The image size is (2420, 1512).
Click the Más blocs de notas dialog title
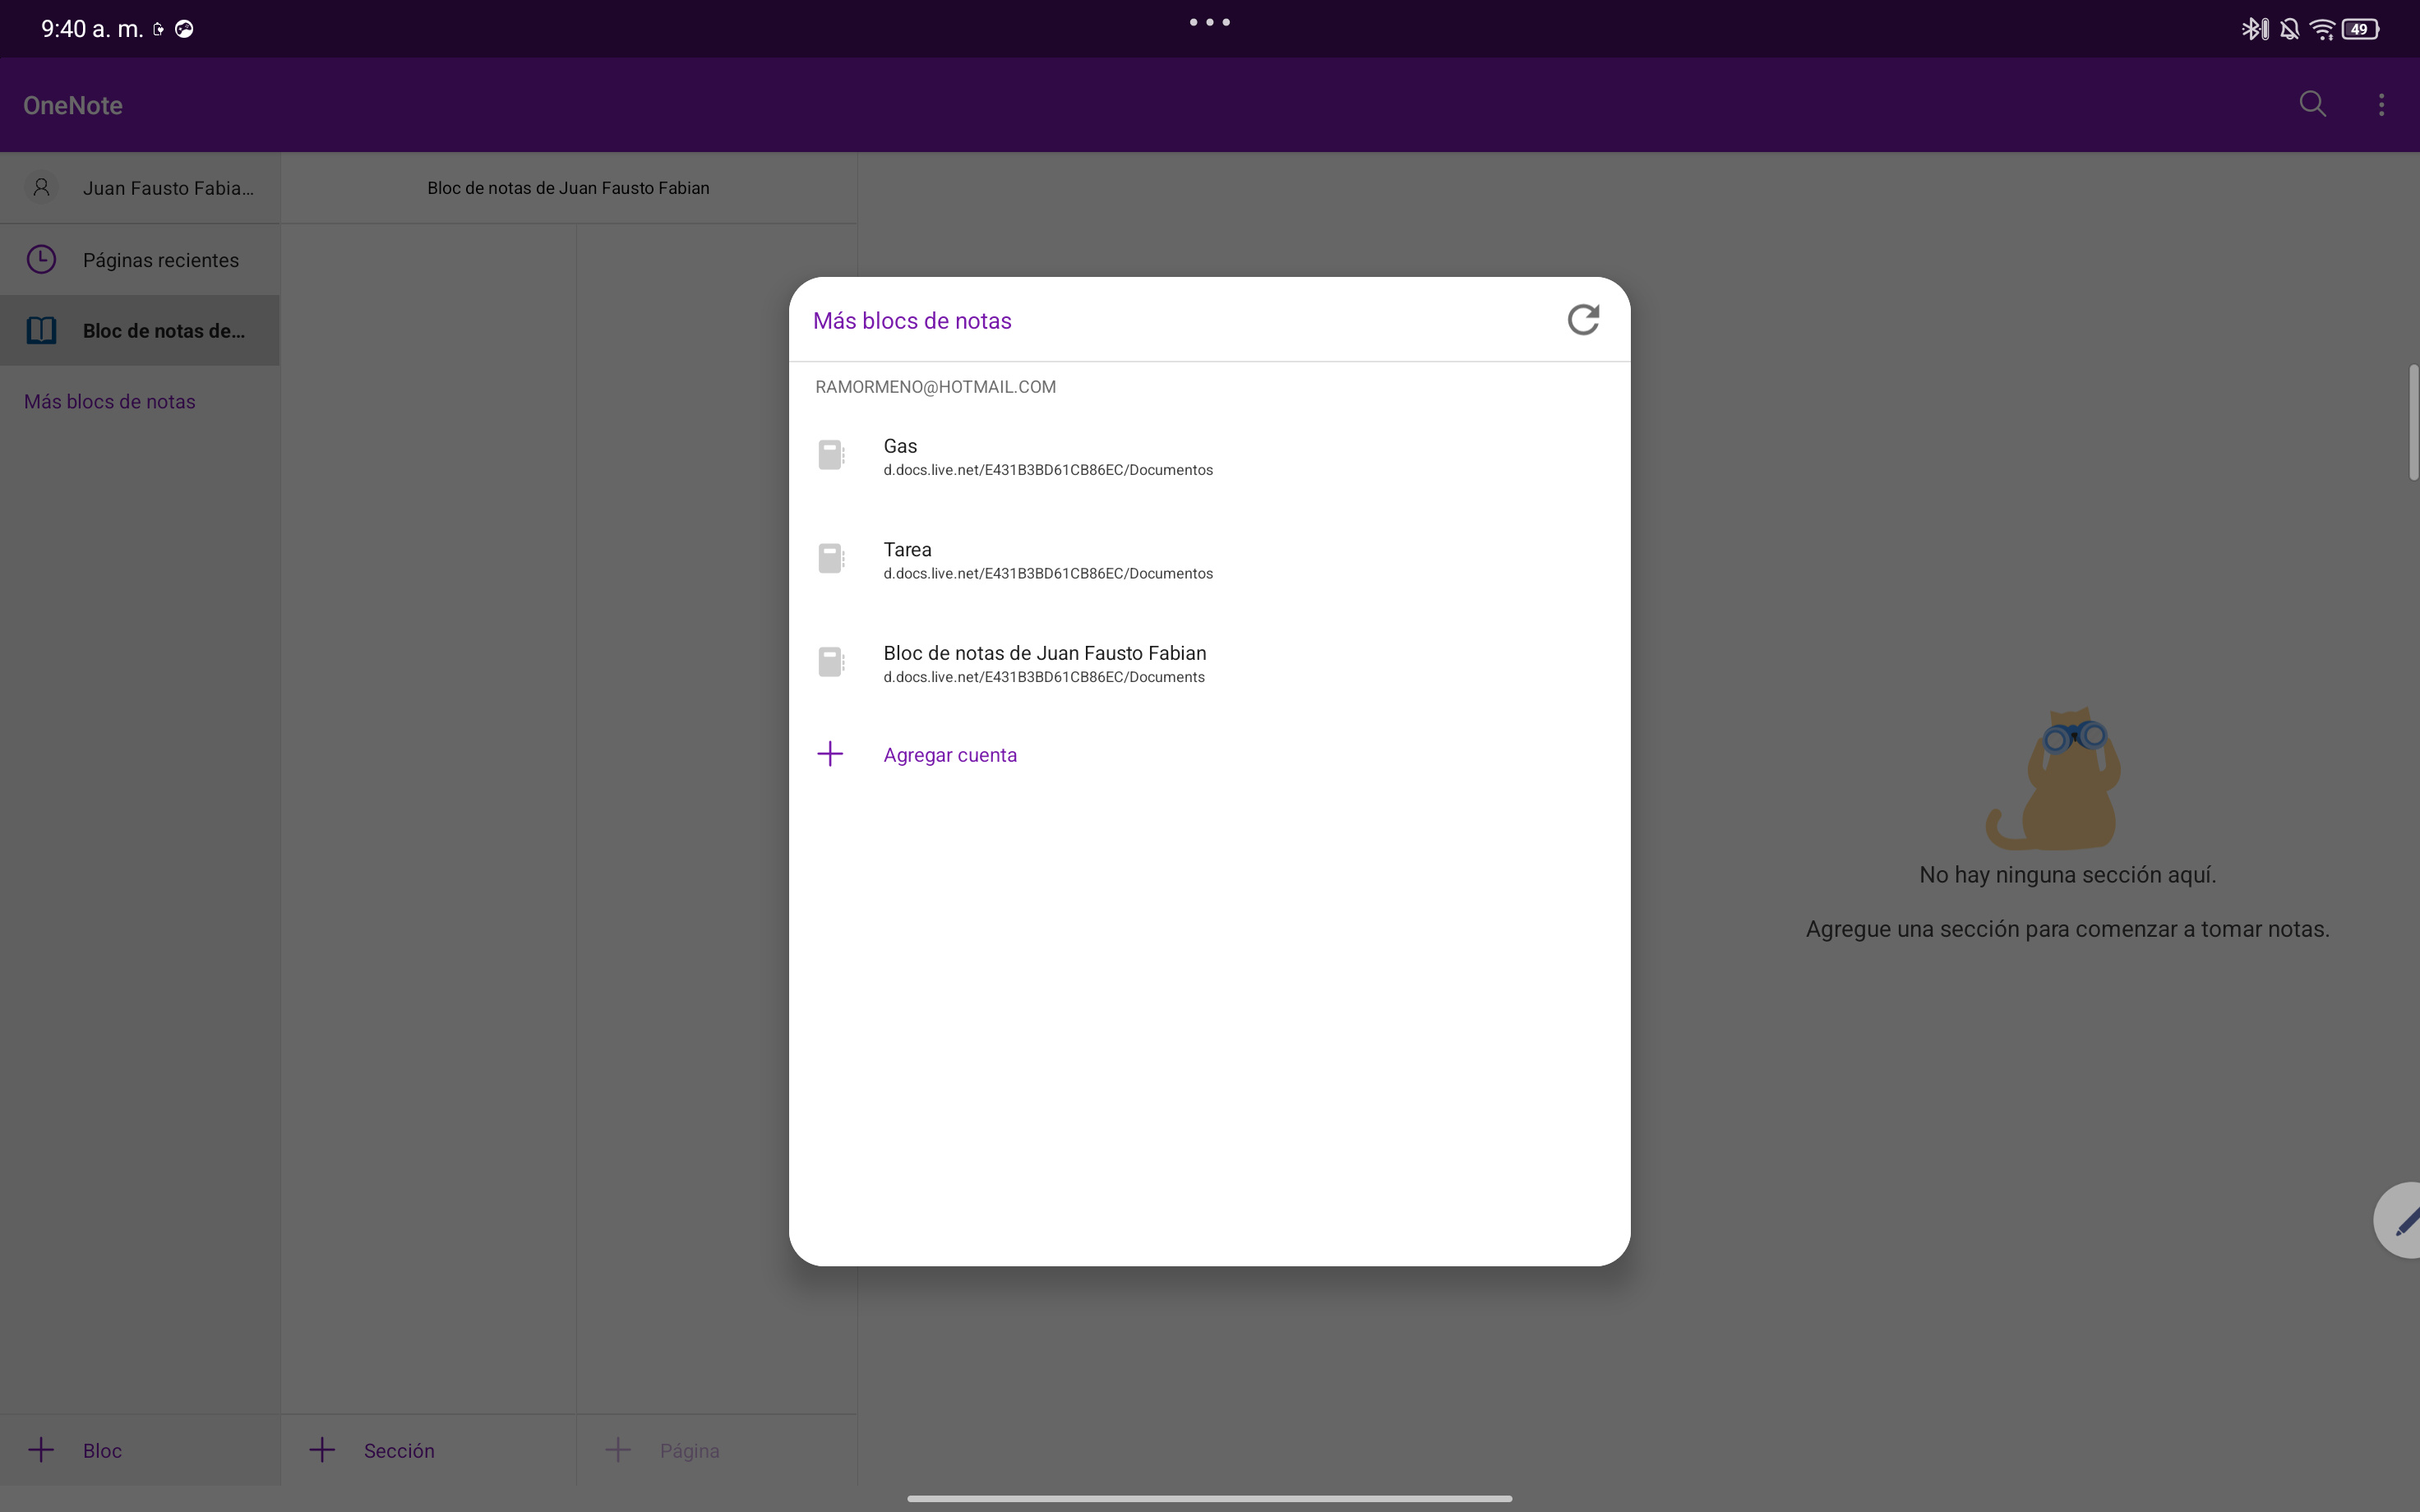click(912, 321)
